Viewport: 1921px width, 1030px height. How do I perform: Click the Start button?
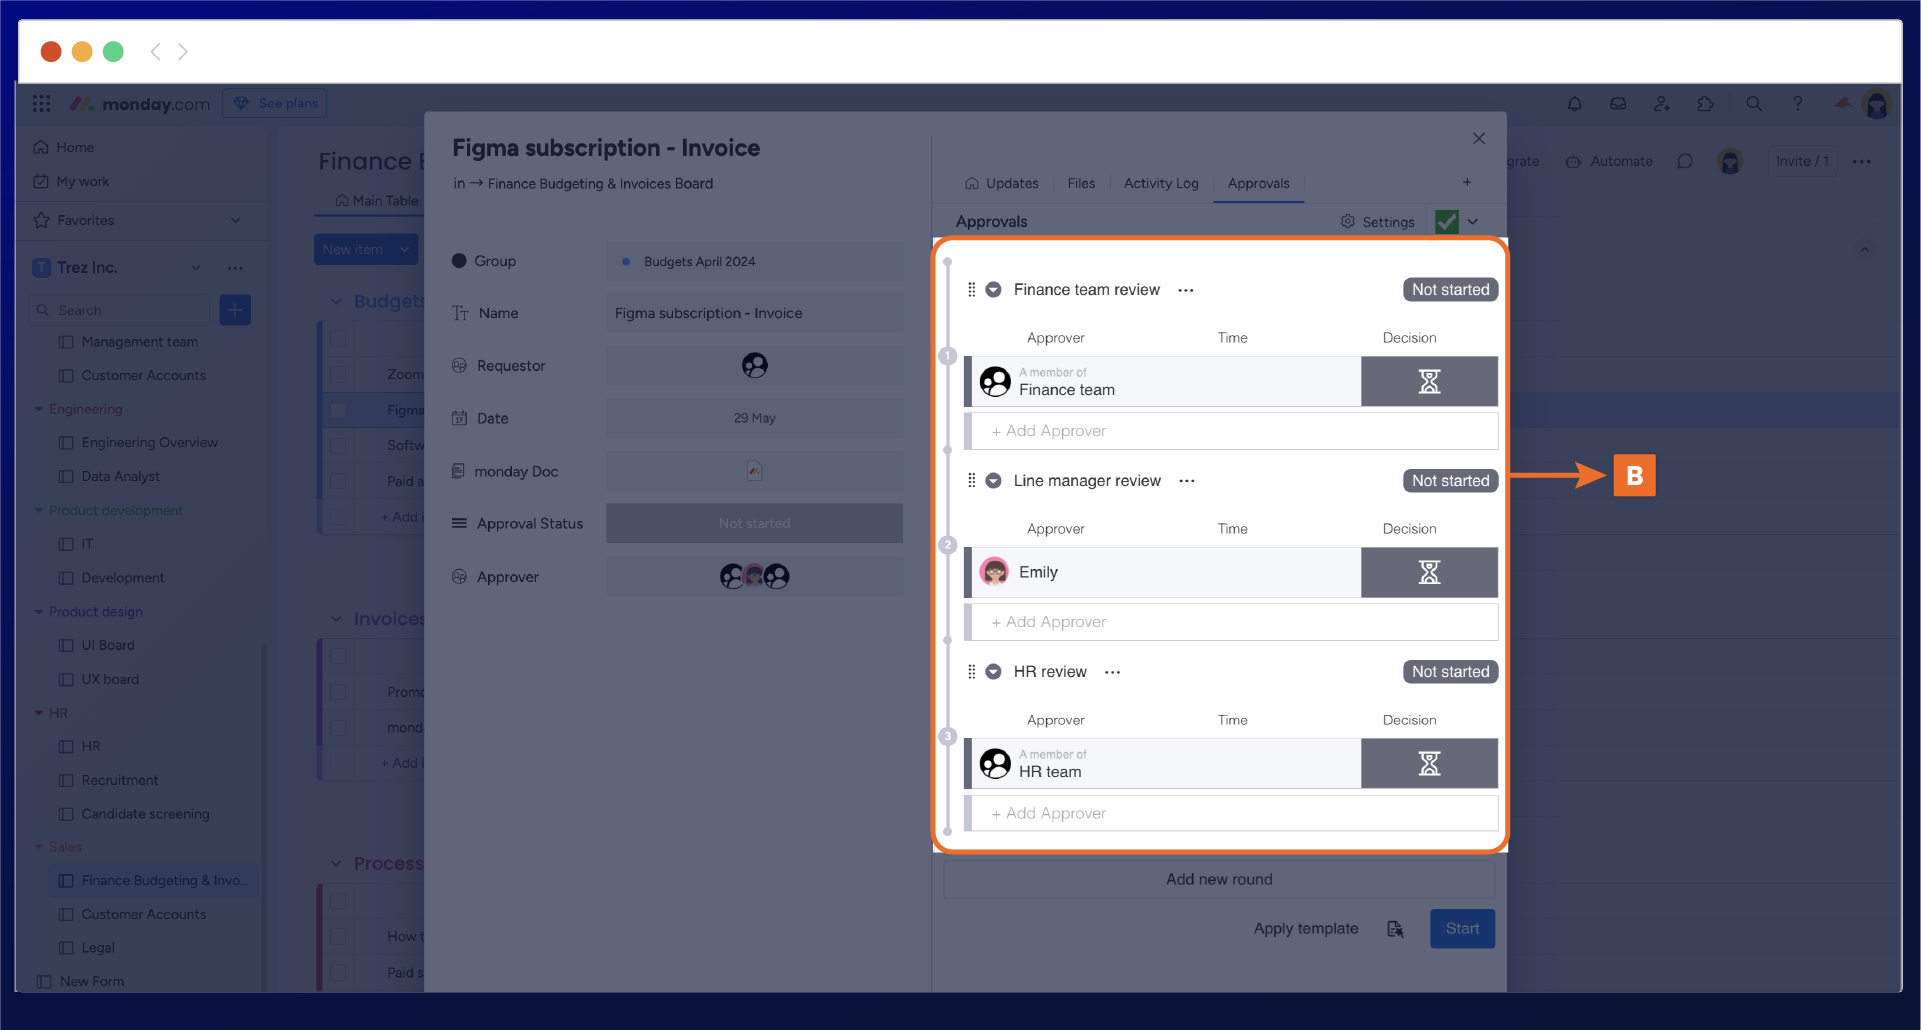(x=1462, y=929)
